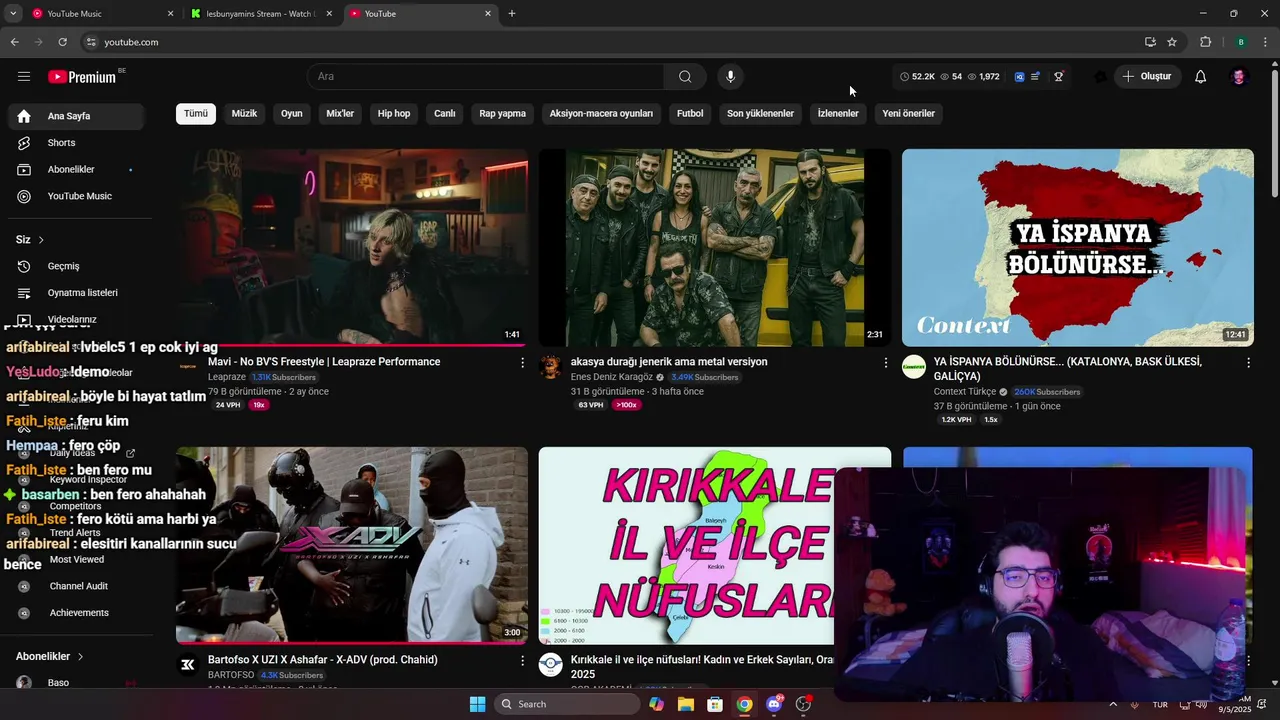
Task: Select the Müzik filter chip
Action: tap(245, 113)
